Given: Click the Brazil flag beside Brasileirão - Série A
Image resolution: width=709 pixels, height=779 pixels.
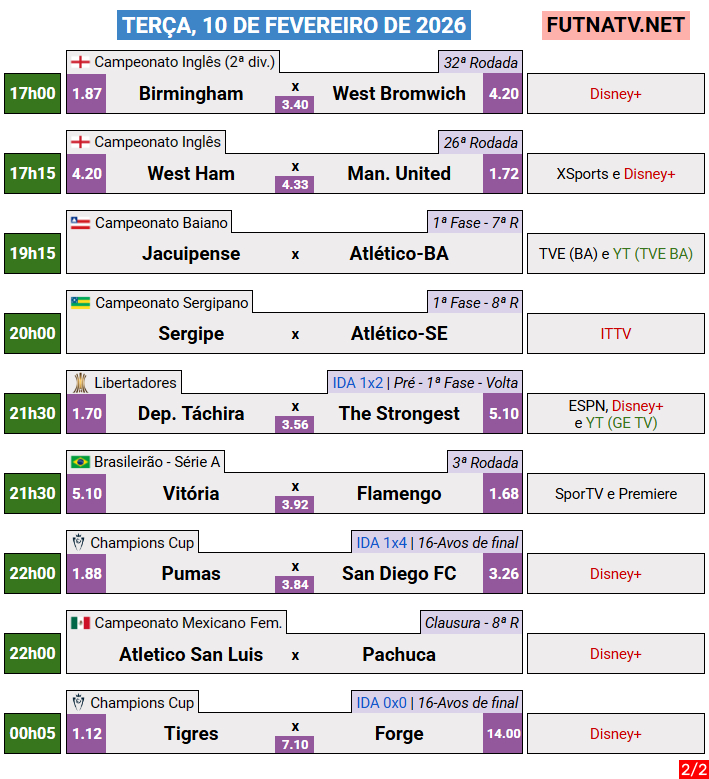Looking at the screenshot, I should pos(80,462).
